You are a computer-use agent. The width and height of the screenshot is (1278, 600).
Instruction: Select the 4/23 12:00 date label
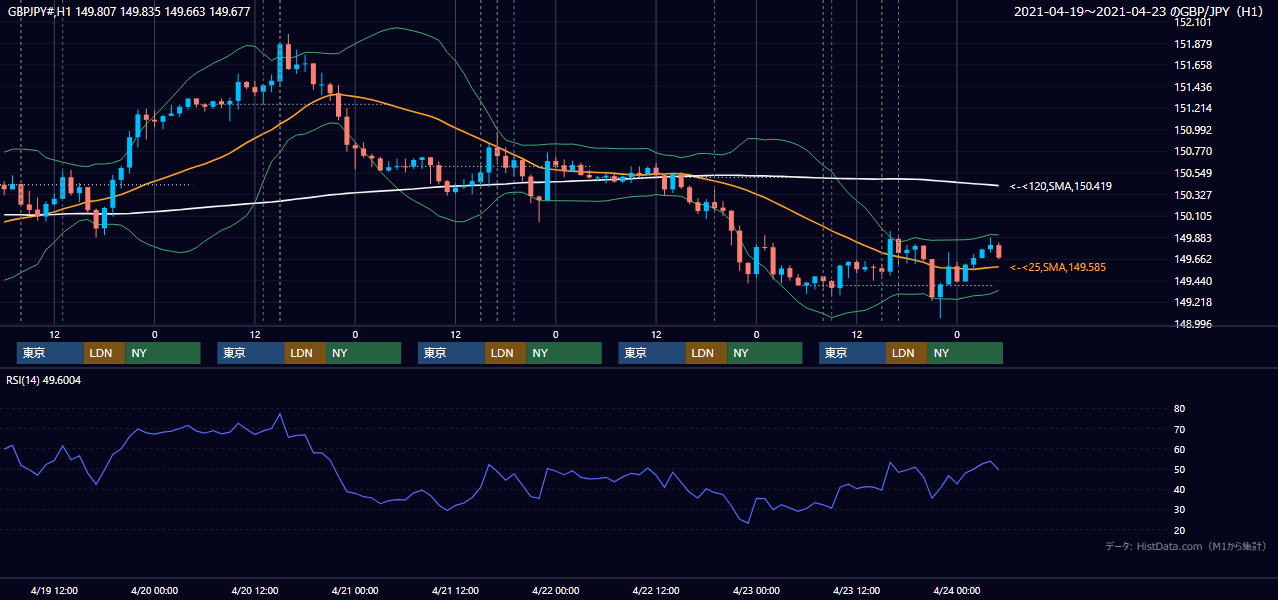click(857, 591)
